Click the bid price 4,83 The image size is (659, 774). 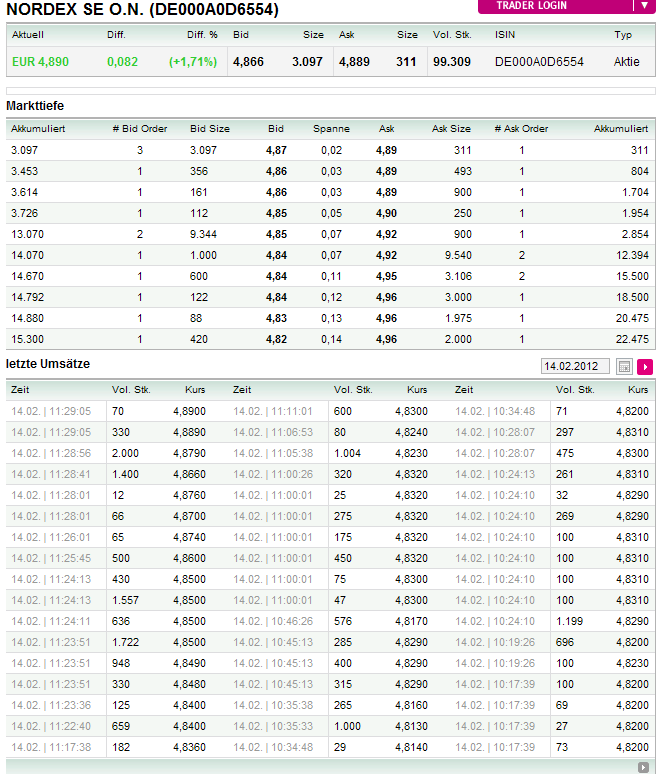click(x=276, y=318)
